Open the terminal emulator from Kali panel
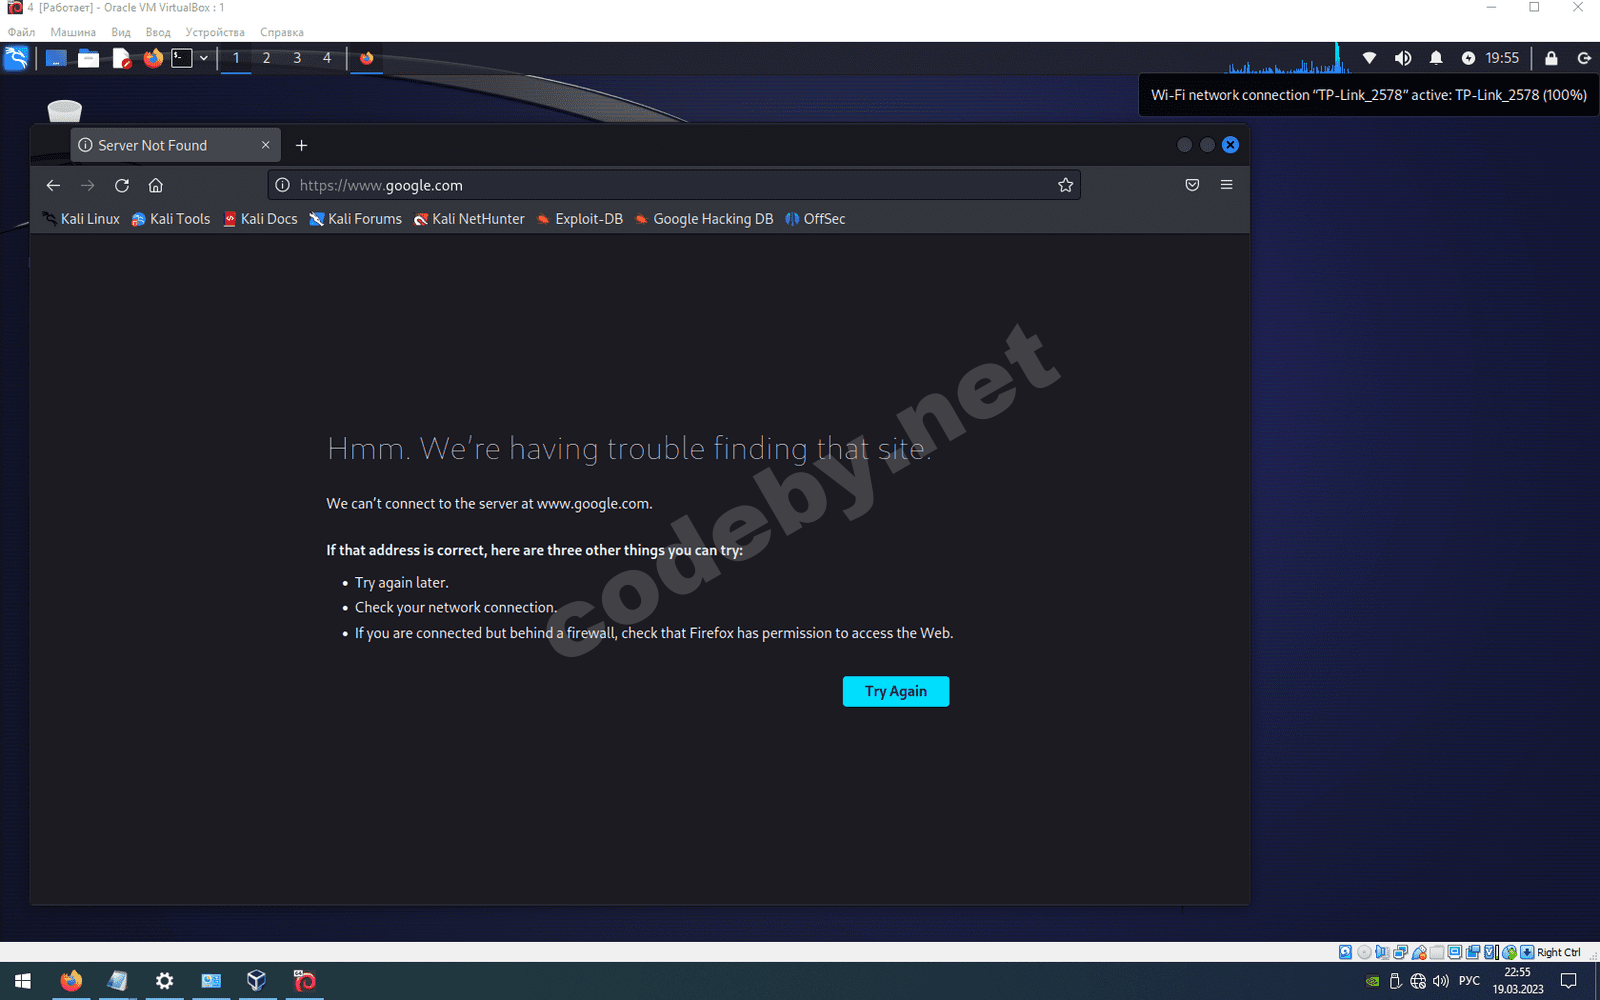The height and width of the screenshot is (1000, 1600). [x=181, y=58]
